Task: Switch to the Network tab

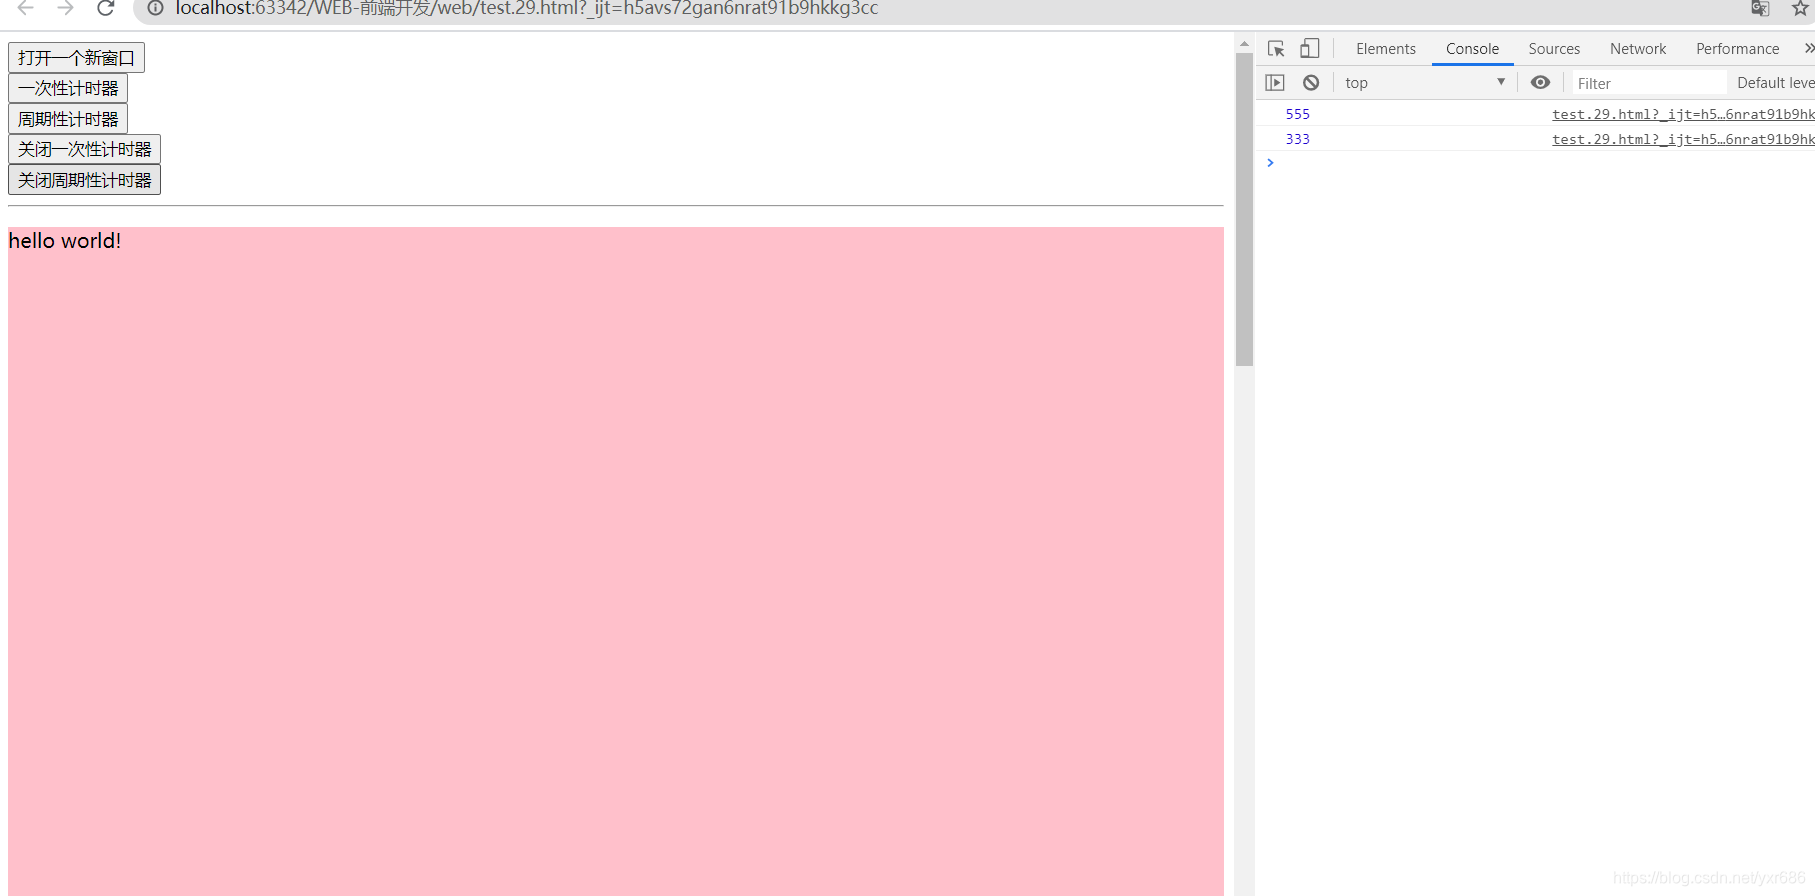Action: [x=1638, y=49]
